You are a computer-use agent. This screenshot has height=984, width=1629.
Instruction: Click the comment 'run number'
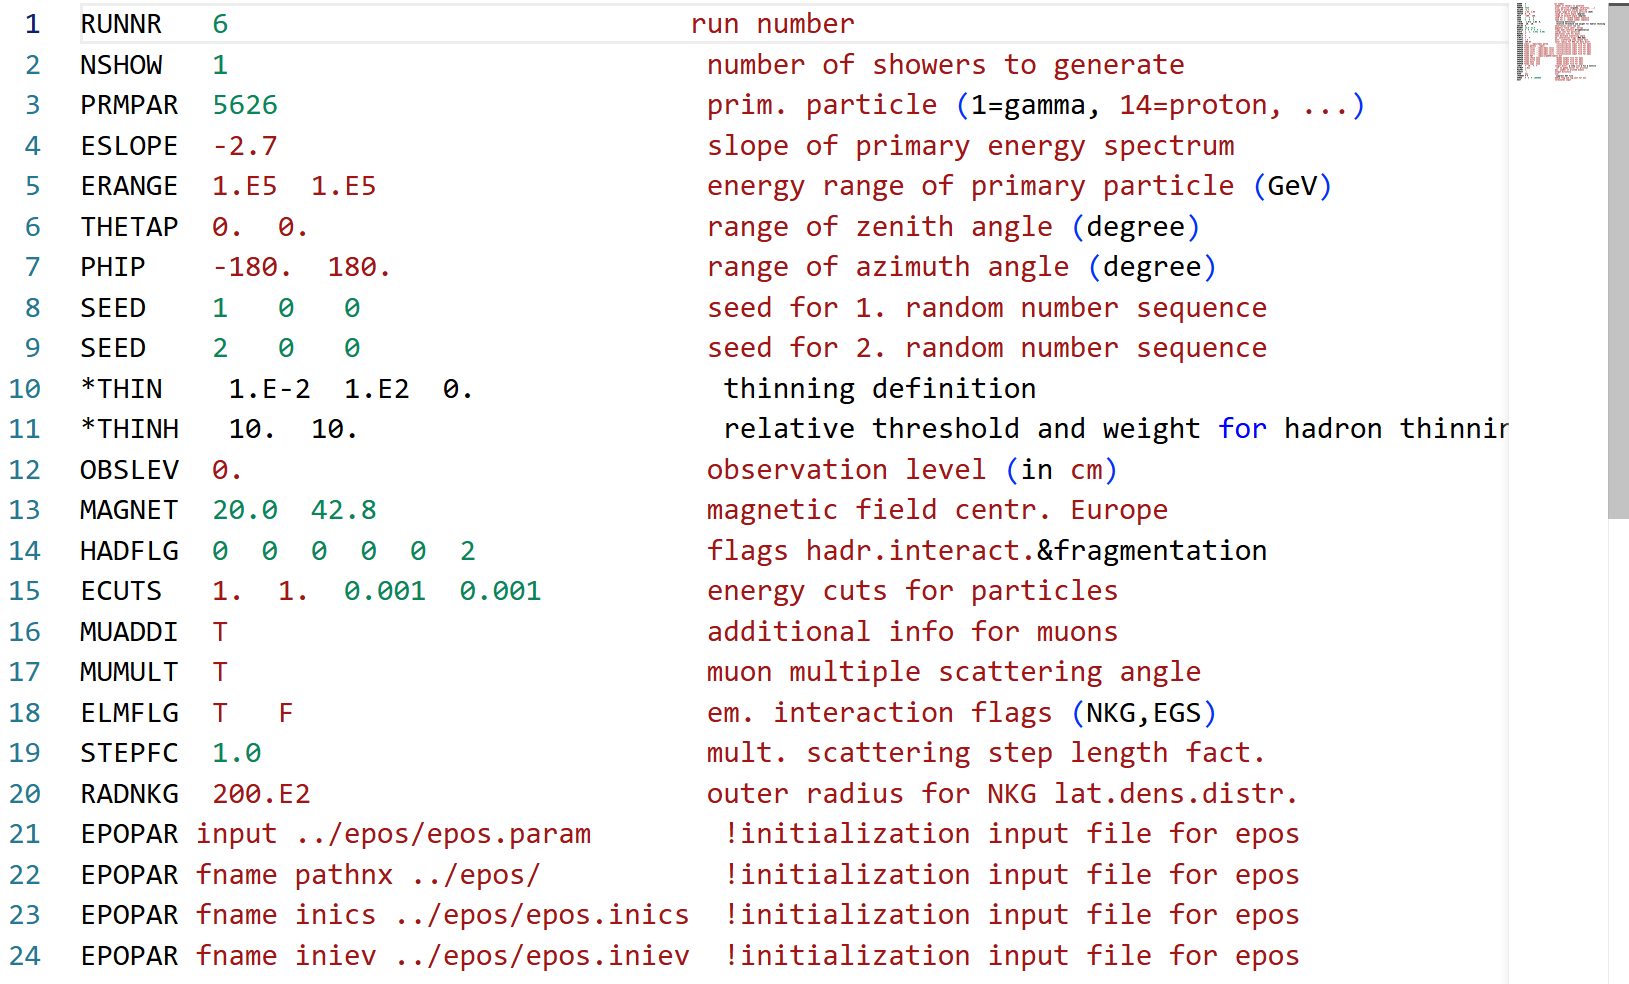(772, 23)
